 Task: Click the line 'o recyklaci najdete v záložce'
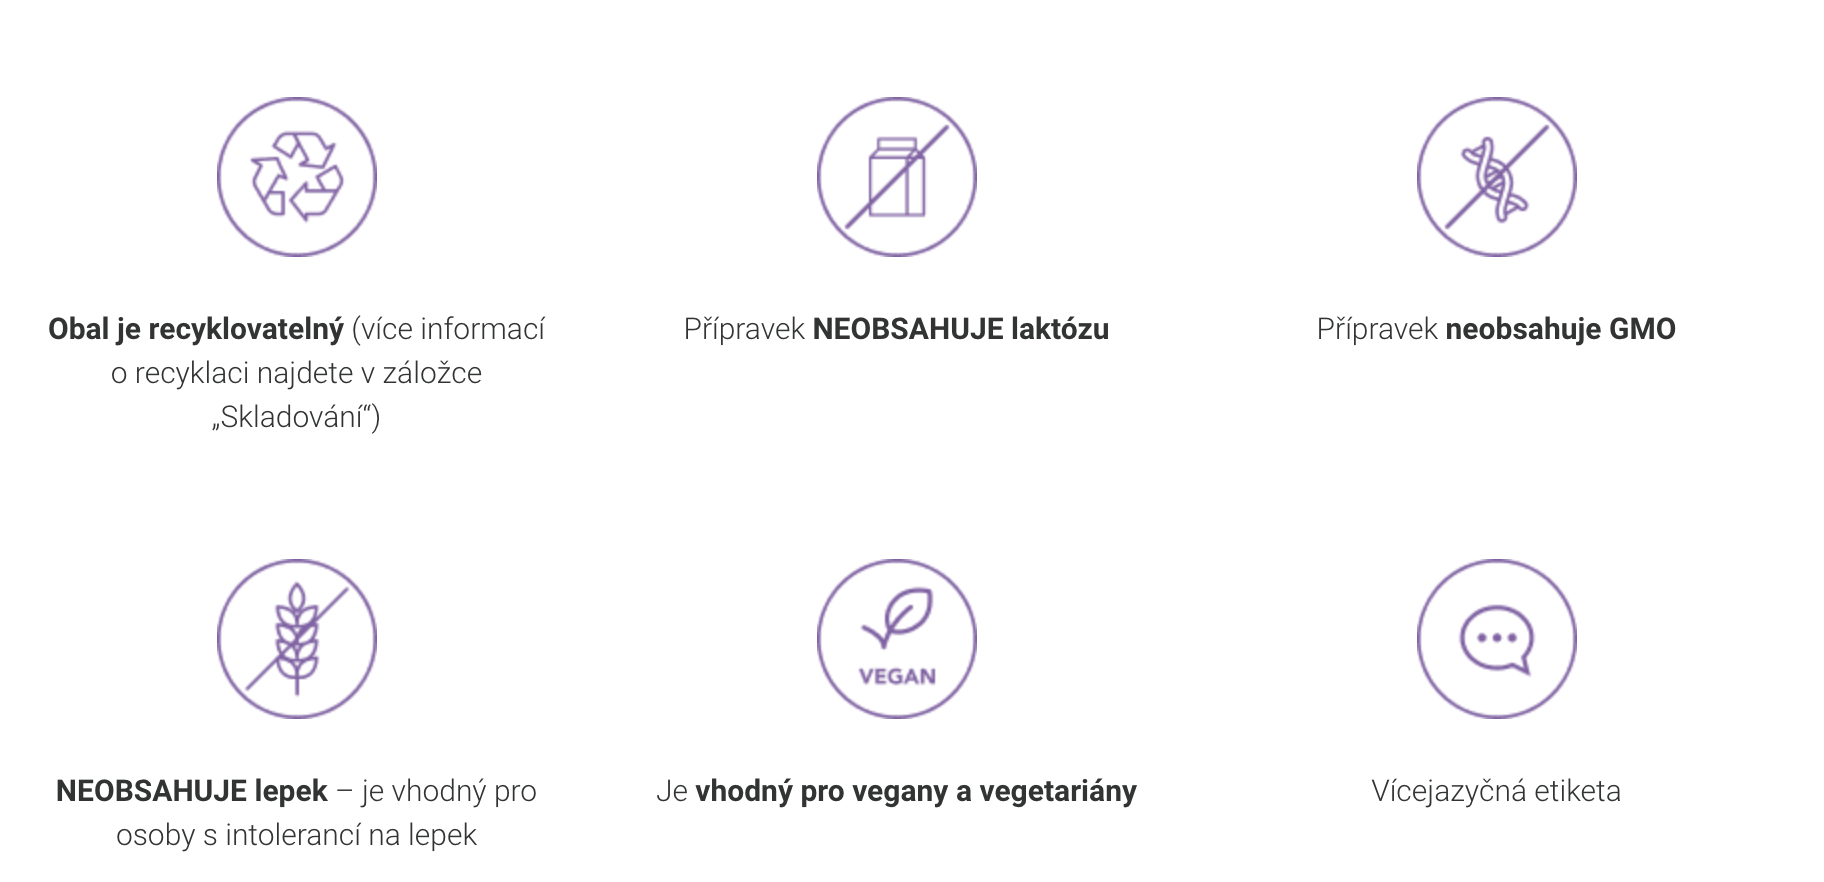click(296, 373)
